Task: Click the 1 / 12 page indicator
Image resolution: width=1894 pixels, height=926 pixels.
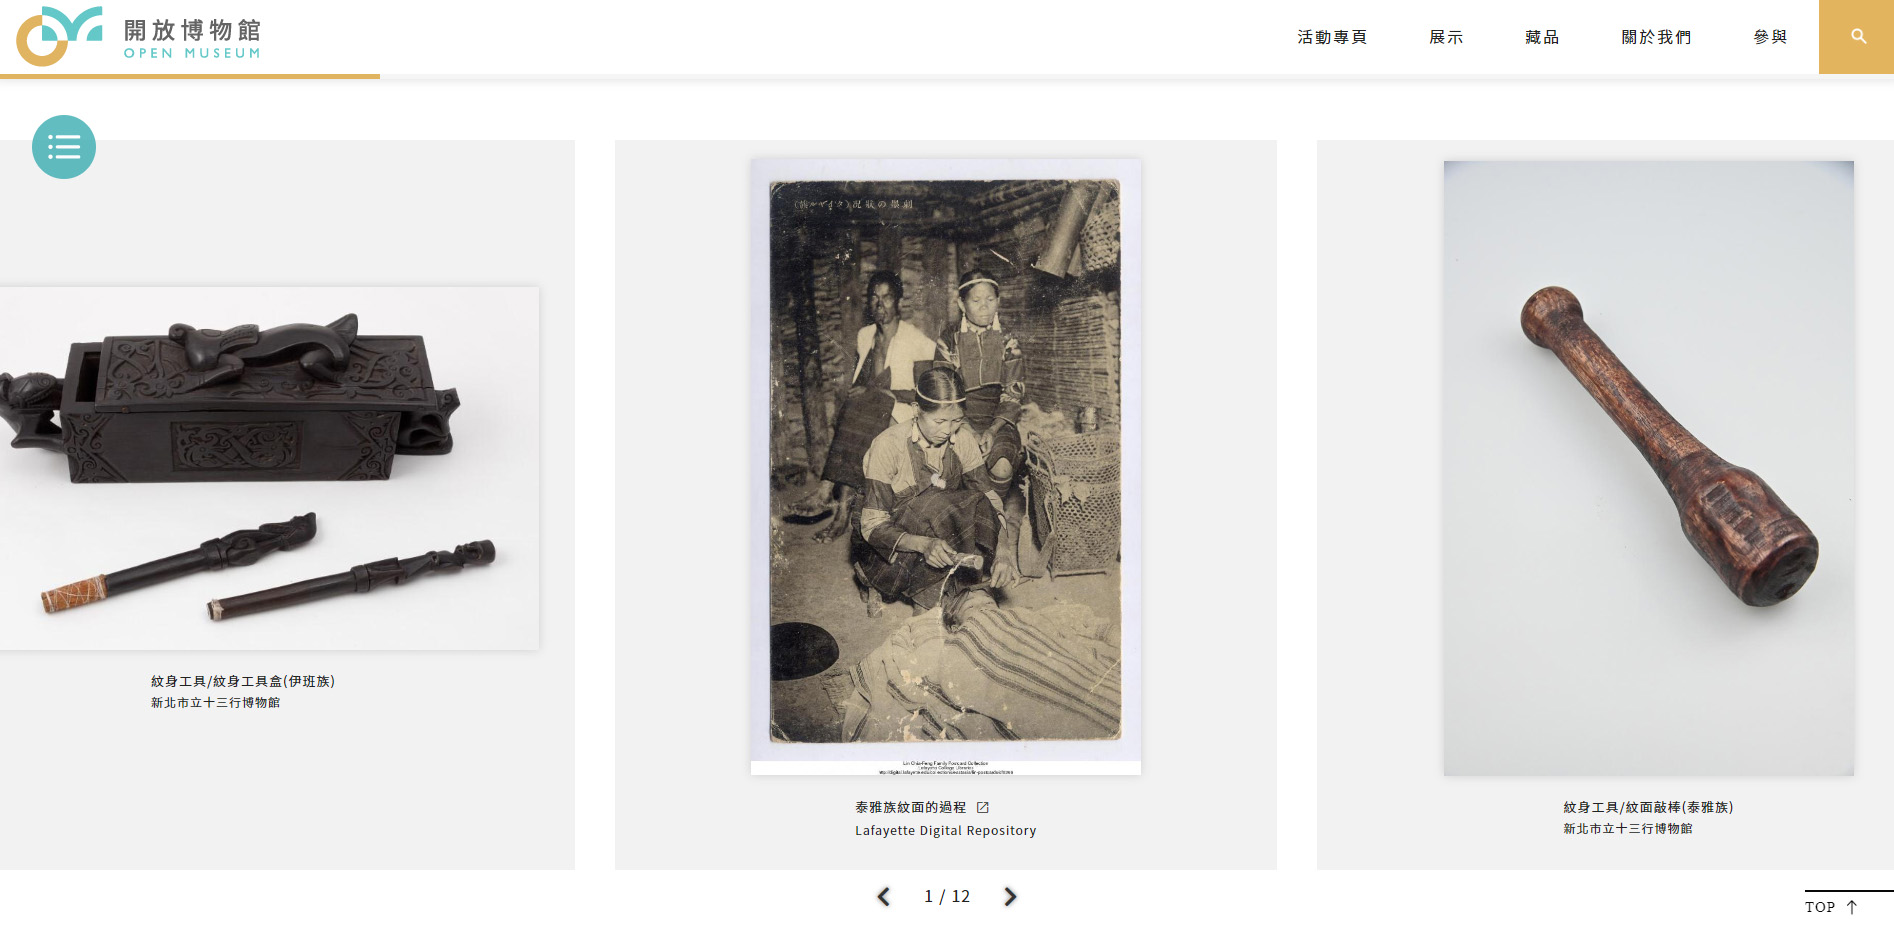Action: (947, 897)
